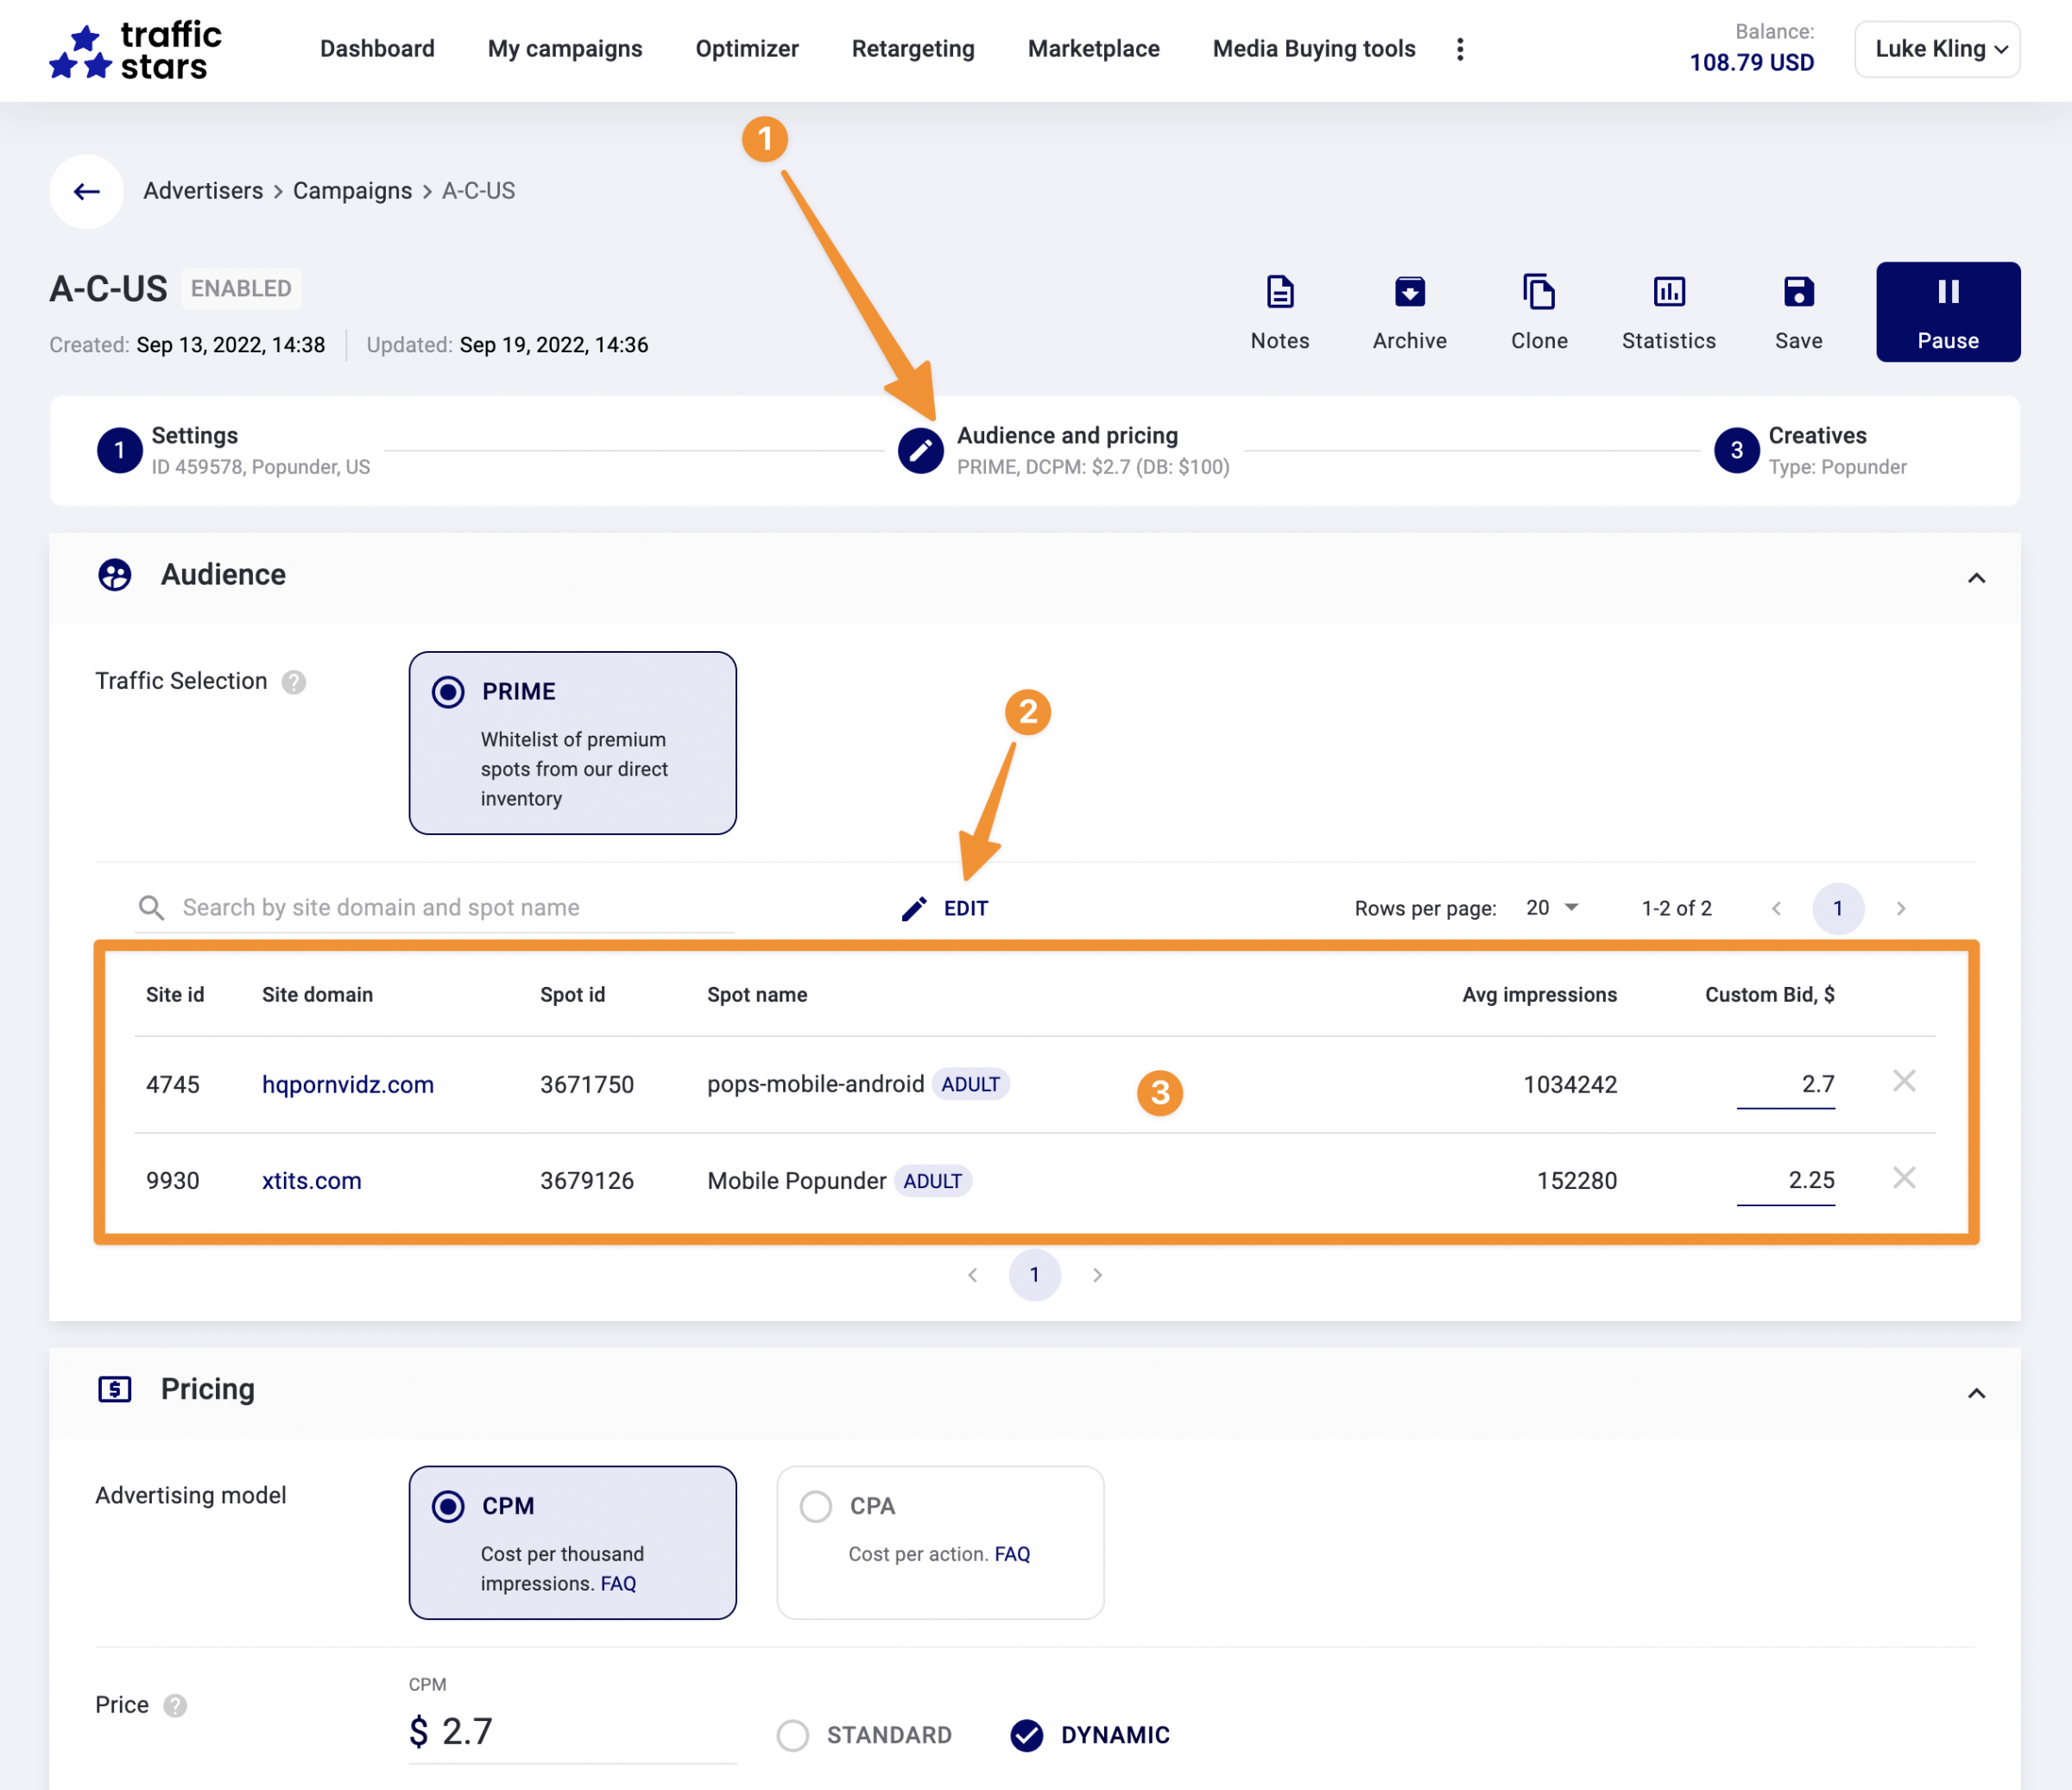The image size is (2072, 1790).
Task: Go to previous page in bottom pagination
Action: coord(972,1275)
